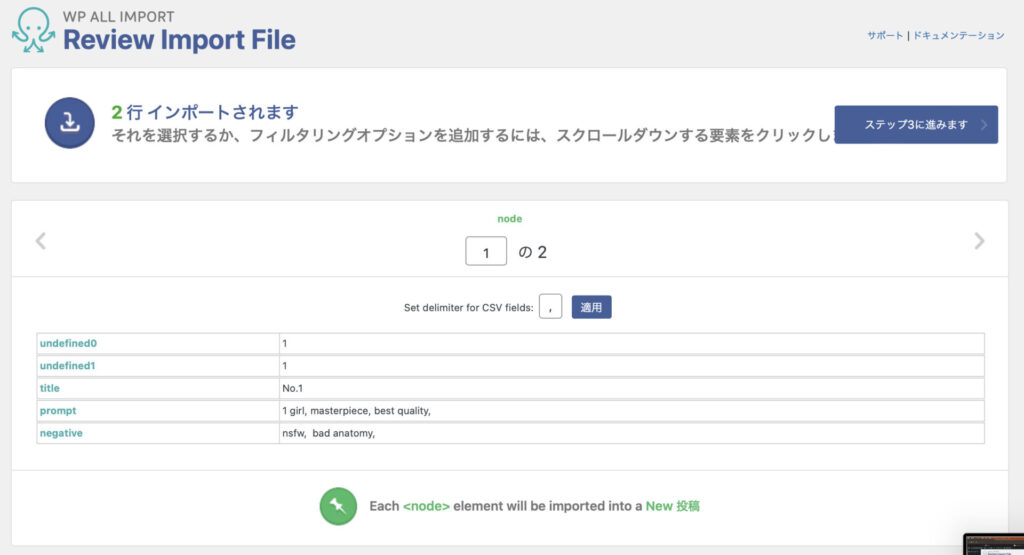Click the prompt value '1 girl, masterpiece'

point(356,411)
